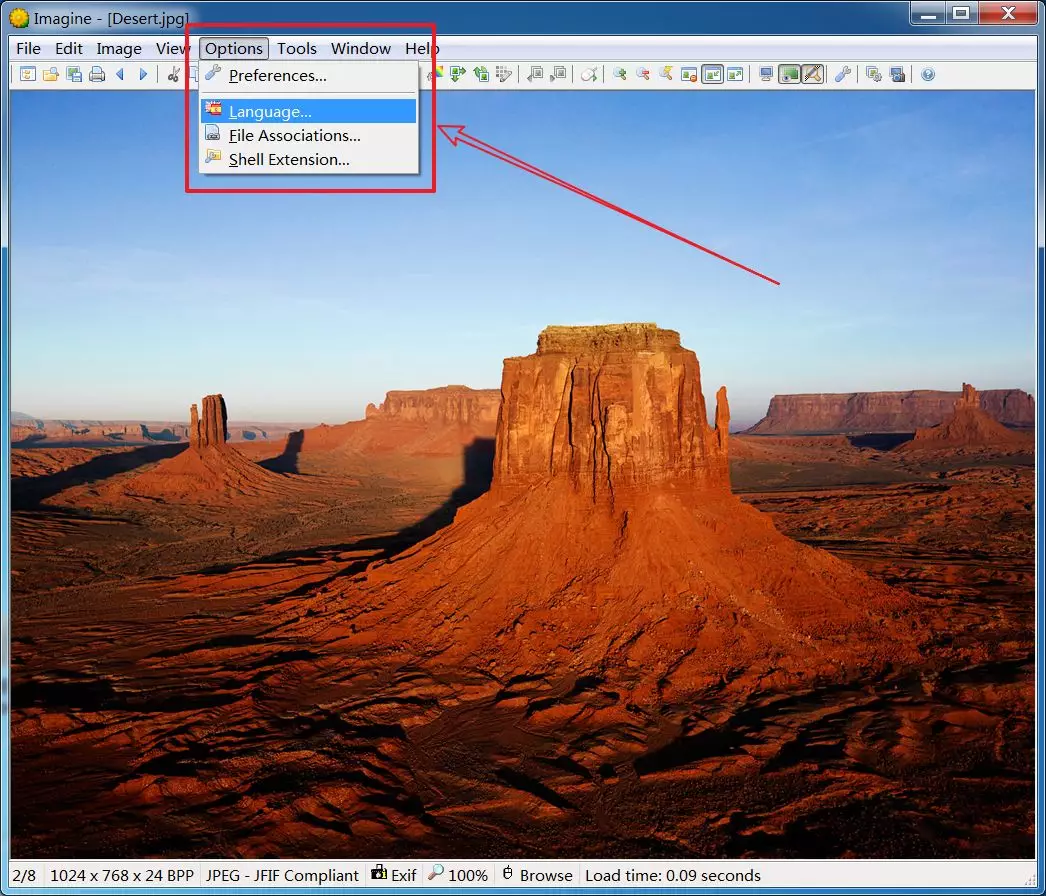Image resolution: width=1046 pixels, height=896 pixels.
Task: Toggle the fit image to window button
Action: (x=712, y=74)
